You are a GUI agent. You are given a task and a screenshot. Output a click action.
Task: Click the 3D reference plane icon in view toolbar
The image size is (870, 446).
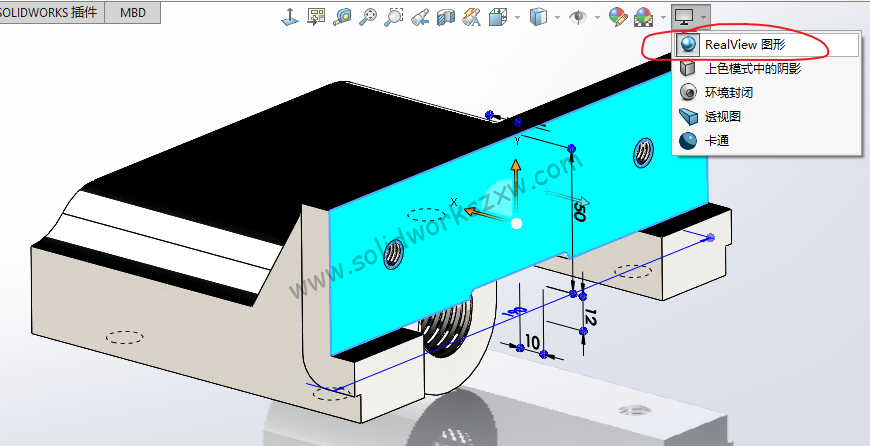tap(290, 17)
